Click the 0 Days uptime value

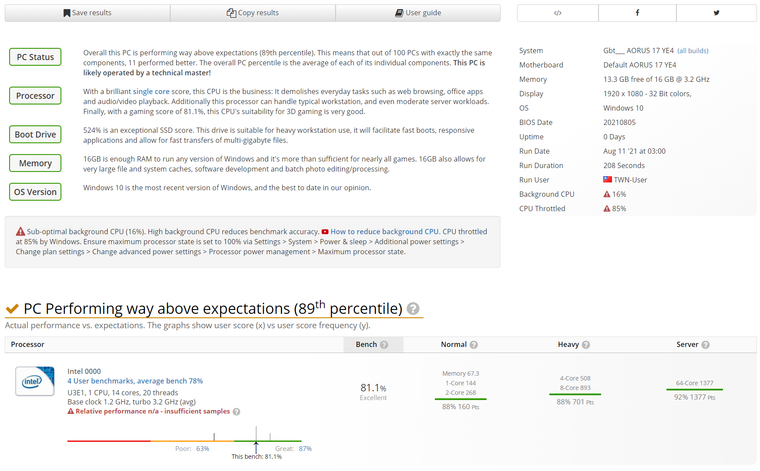[x=614, y=137]
